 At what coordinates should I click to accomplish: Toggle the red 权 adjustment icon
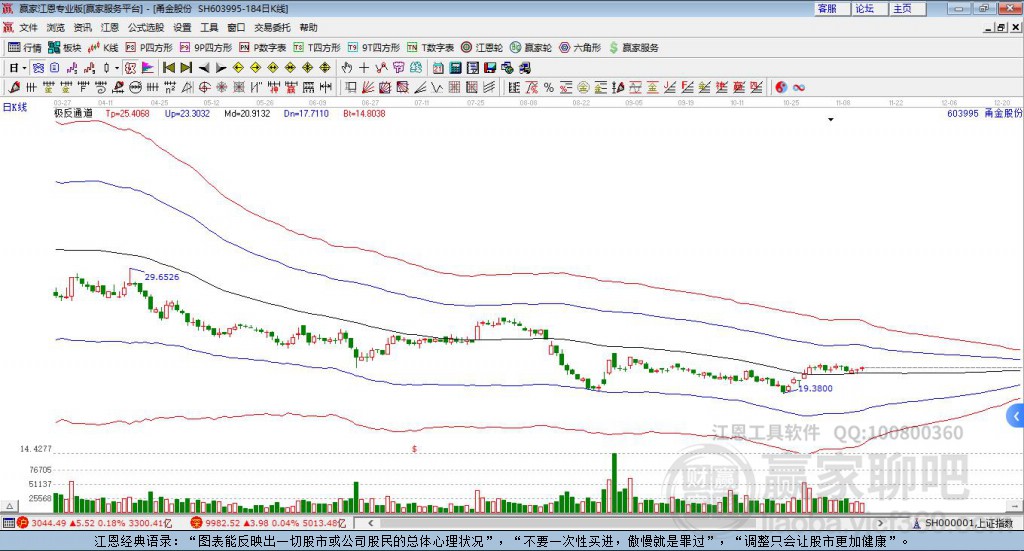[129, 68]
